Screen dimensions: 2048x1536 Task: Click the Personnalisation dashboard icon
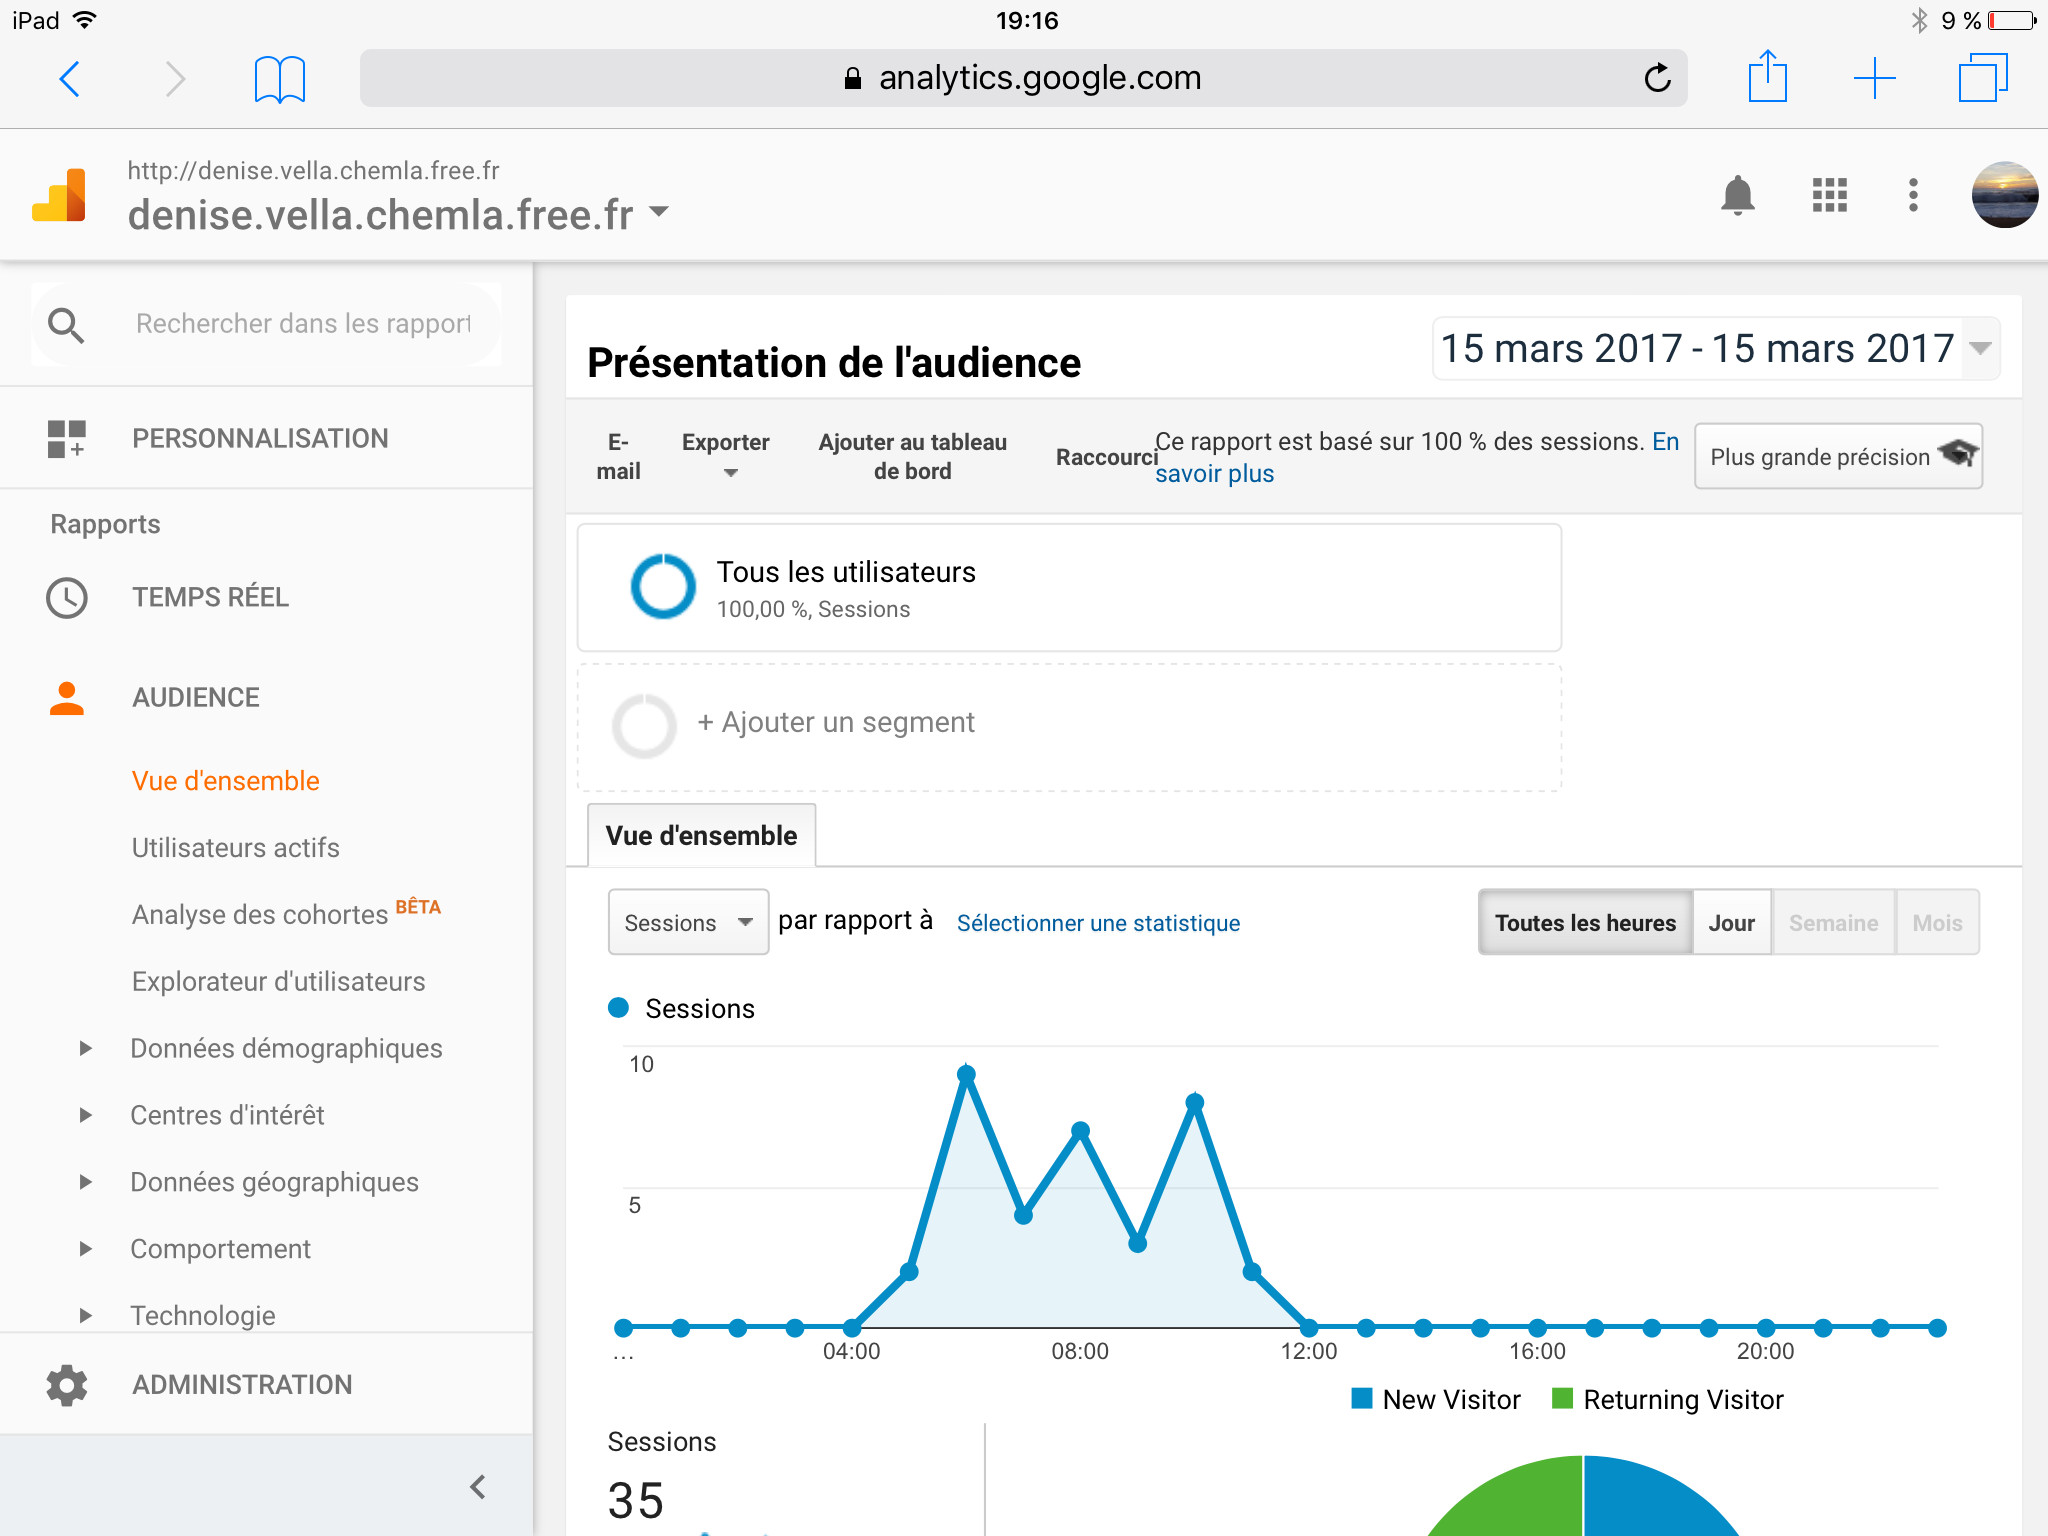click(x=67, y=439)
